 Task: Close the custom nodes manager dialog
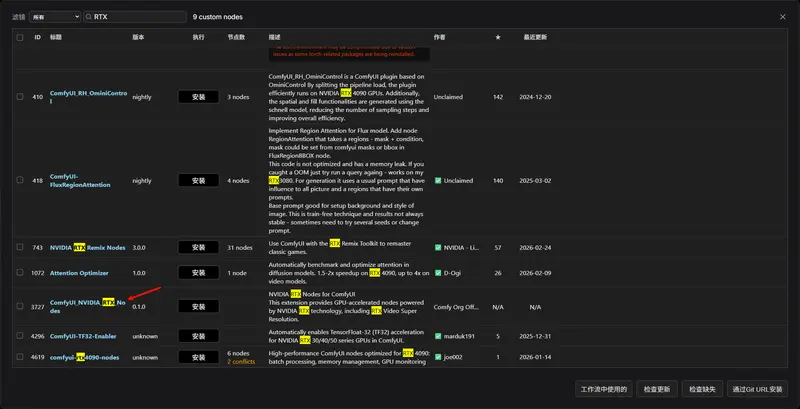pos(782,17)
